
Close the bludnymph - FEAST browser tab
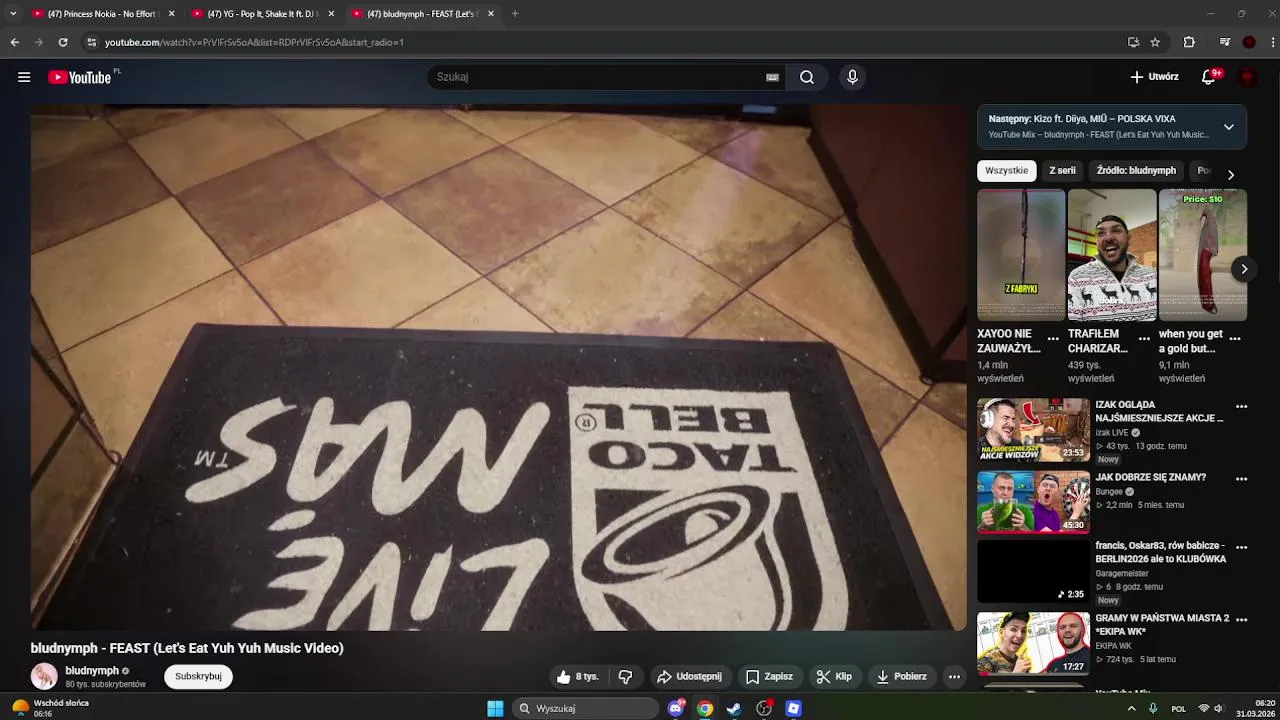(x=491, y=14)
